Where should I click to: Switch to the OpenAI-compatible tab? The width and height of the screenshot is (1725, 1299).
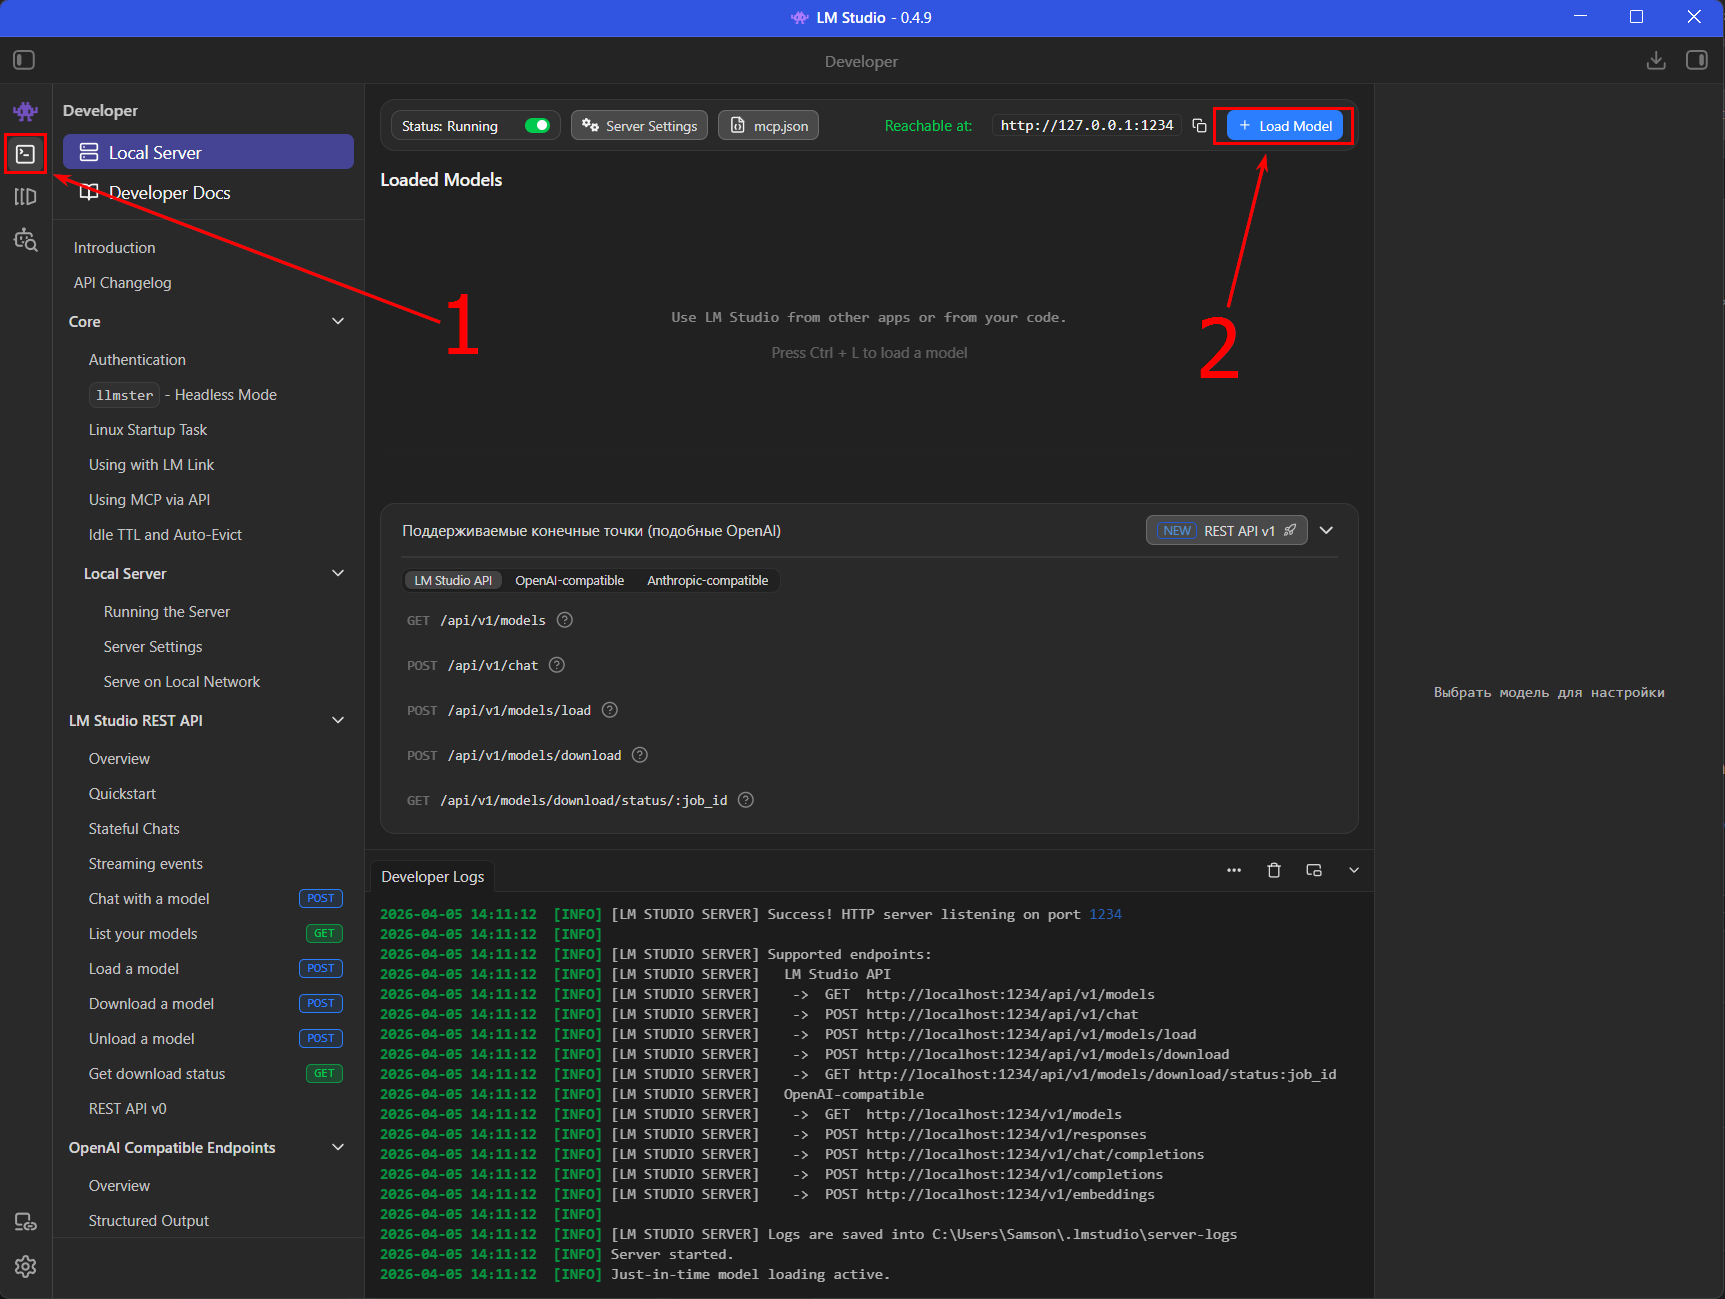pyautogui.click(x=569, y=581)
